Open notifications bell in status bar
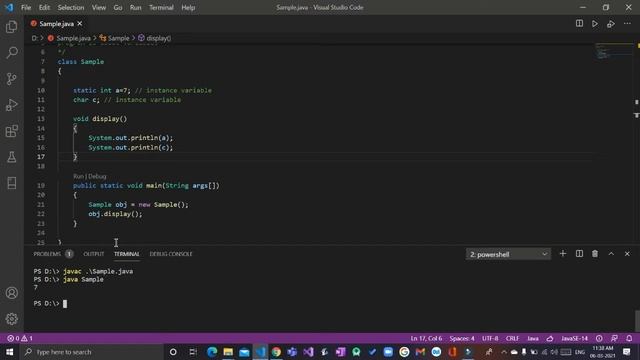Image resolution: width=640 pixels, height=360 pixels. (629, 338)
